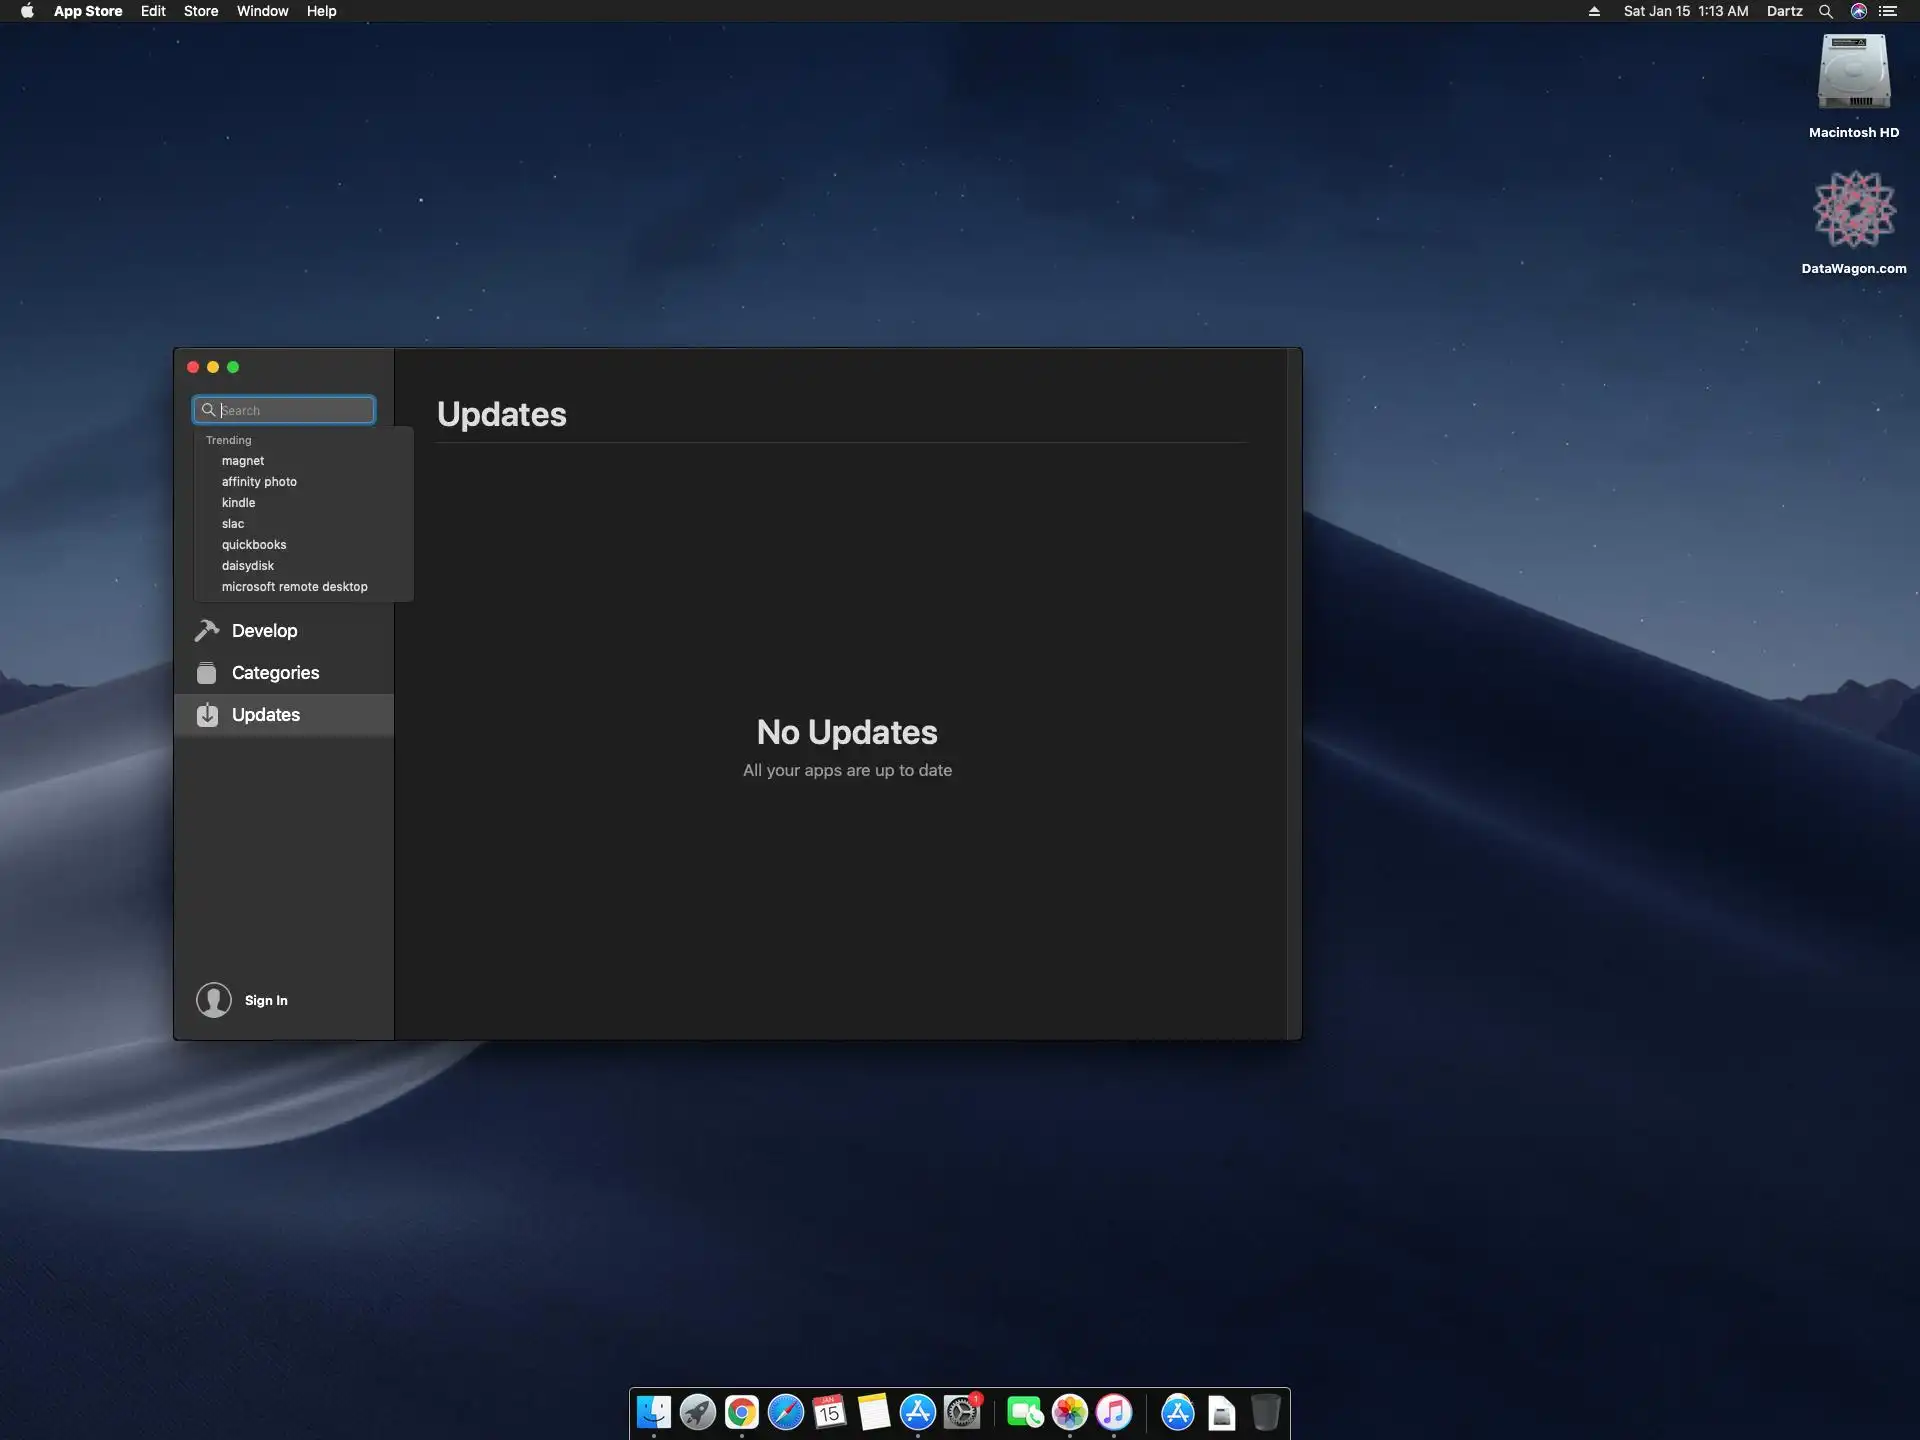The image size is (1920, 1440).
Task: Choose trending suggestion 'magnet'
Action: 243,461
